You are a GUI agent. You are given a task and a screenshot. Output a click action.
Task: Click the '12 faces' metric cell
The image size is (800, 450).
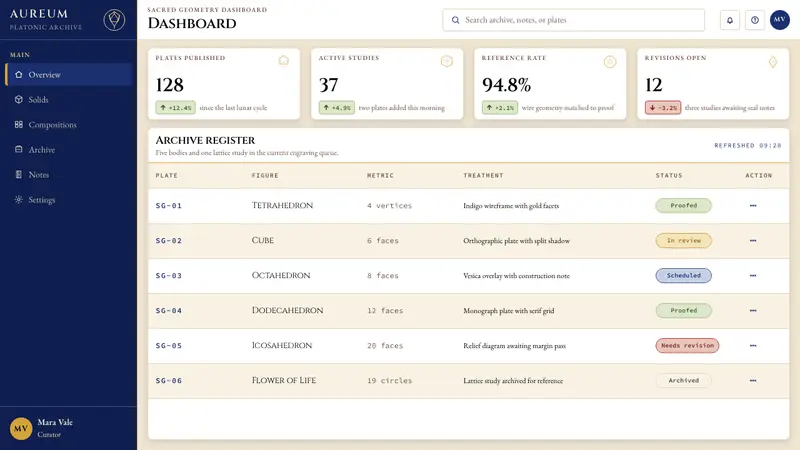point(385,310)
